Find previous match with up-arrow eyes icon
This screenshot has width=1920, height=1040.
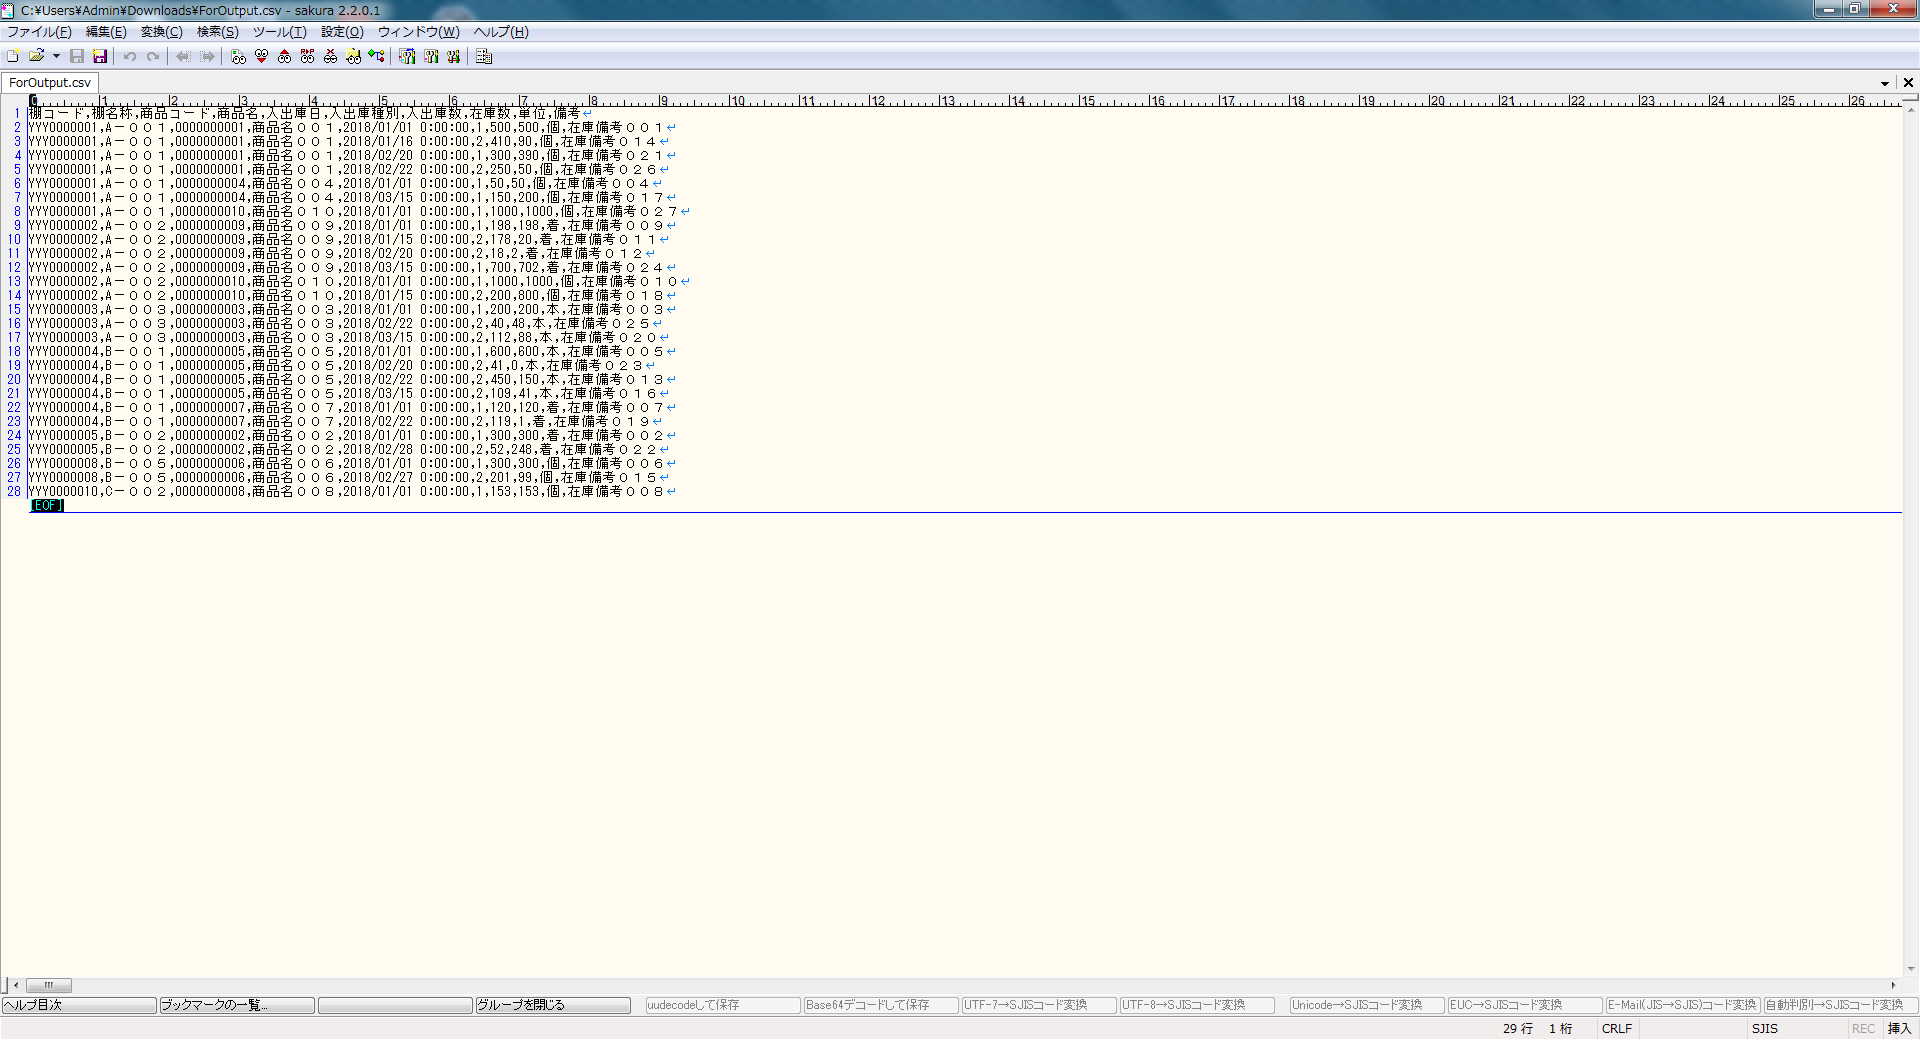click(x=284, y=57)
